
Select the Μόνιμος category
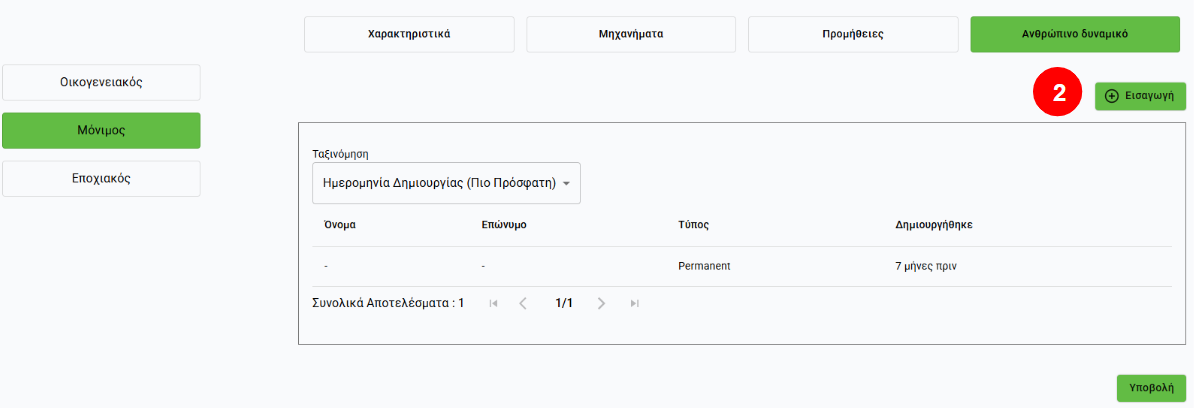click(101, 131)
